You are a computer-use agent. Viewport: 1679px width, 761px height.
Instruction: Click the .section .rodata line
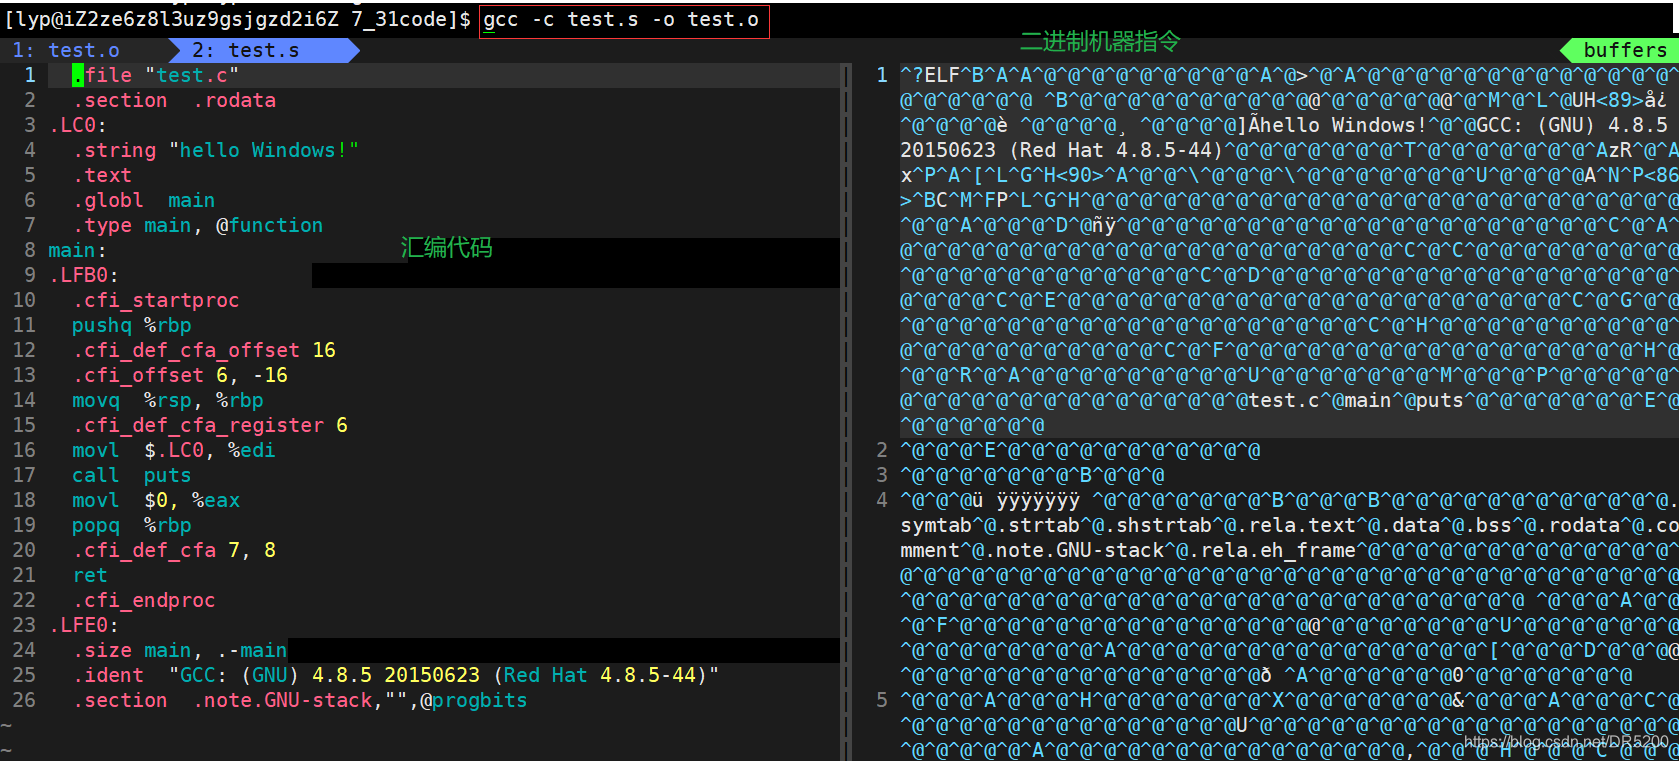[174, 100]
